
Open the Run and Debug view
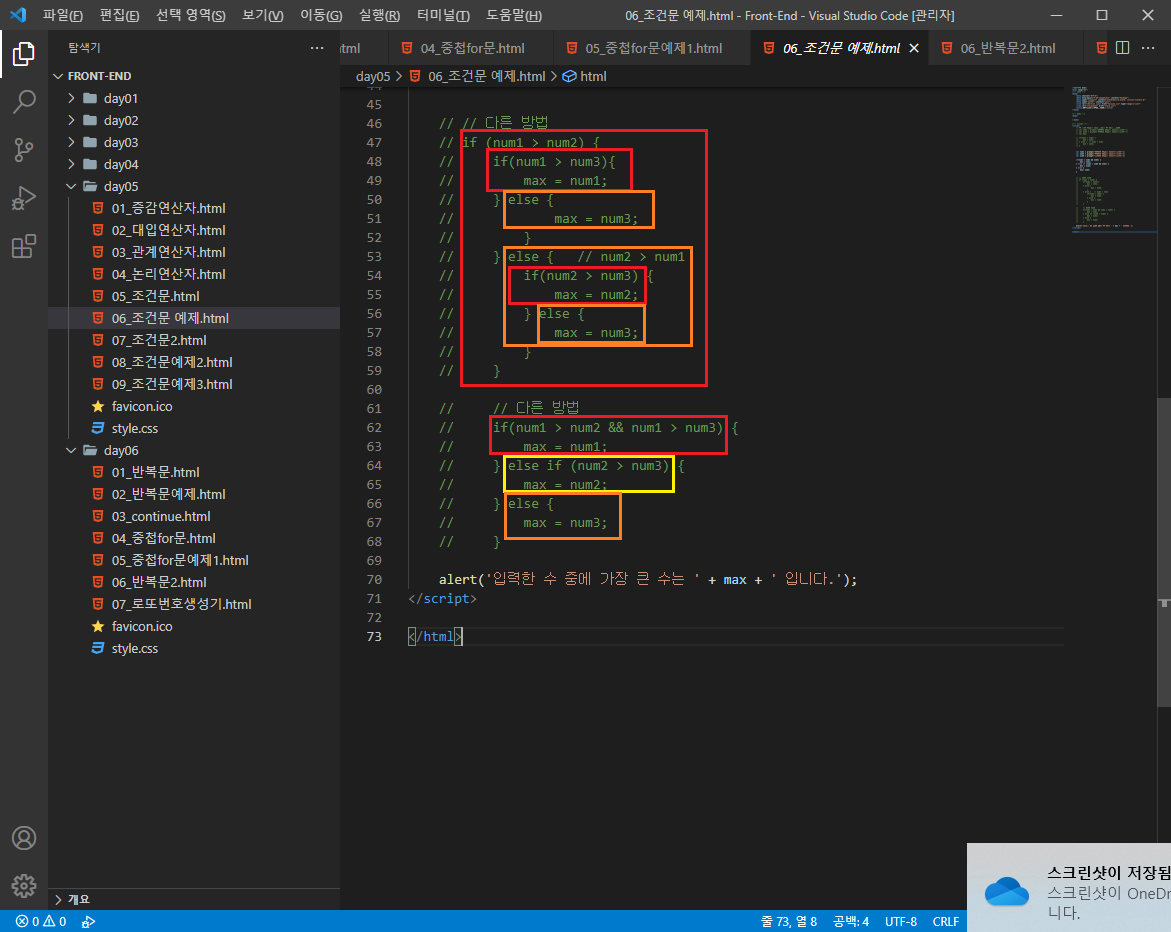point(24,198)
